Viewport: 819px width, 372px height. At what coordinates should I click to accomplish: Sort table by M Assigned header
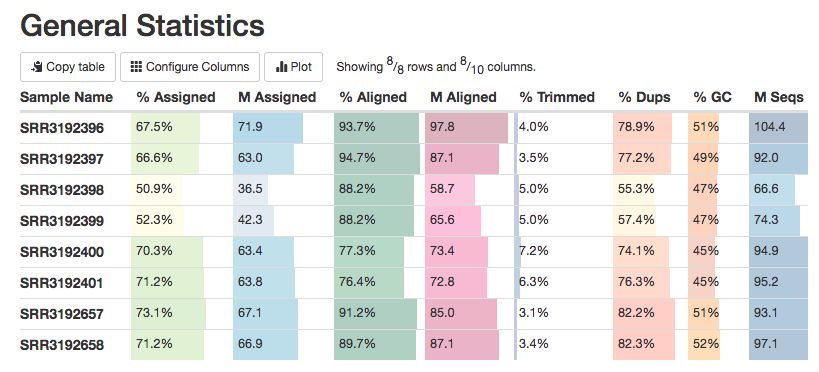click(x=277, y=97)
